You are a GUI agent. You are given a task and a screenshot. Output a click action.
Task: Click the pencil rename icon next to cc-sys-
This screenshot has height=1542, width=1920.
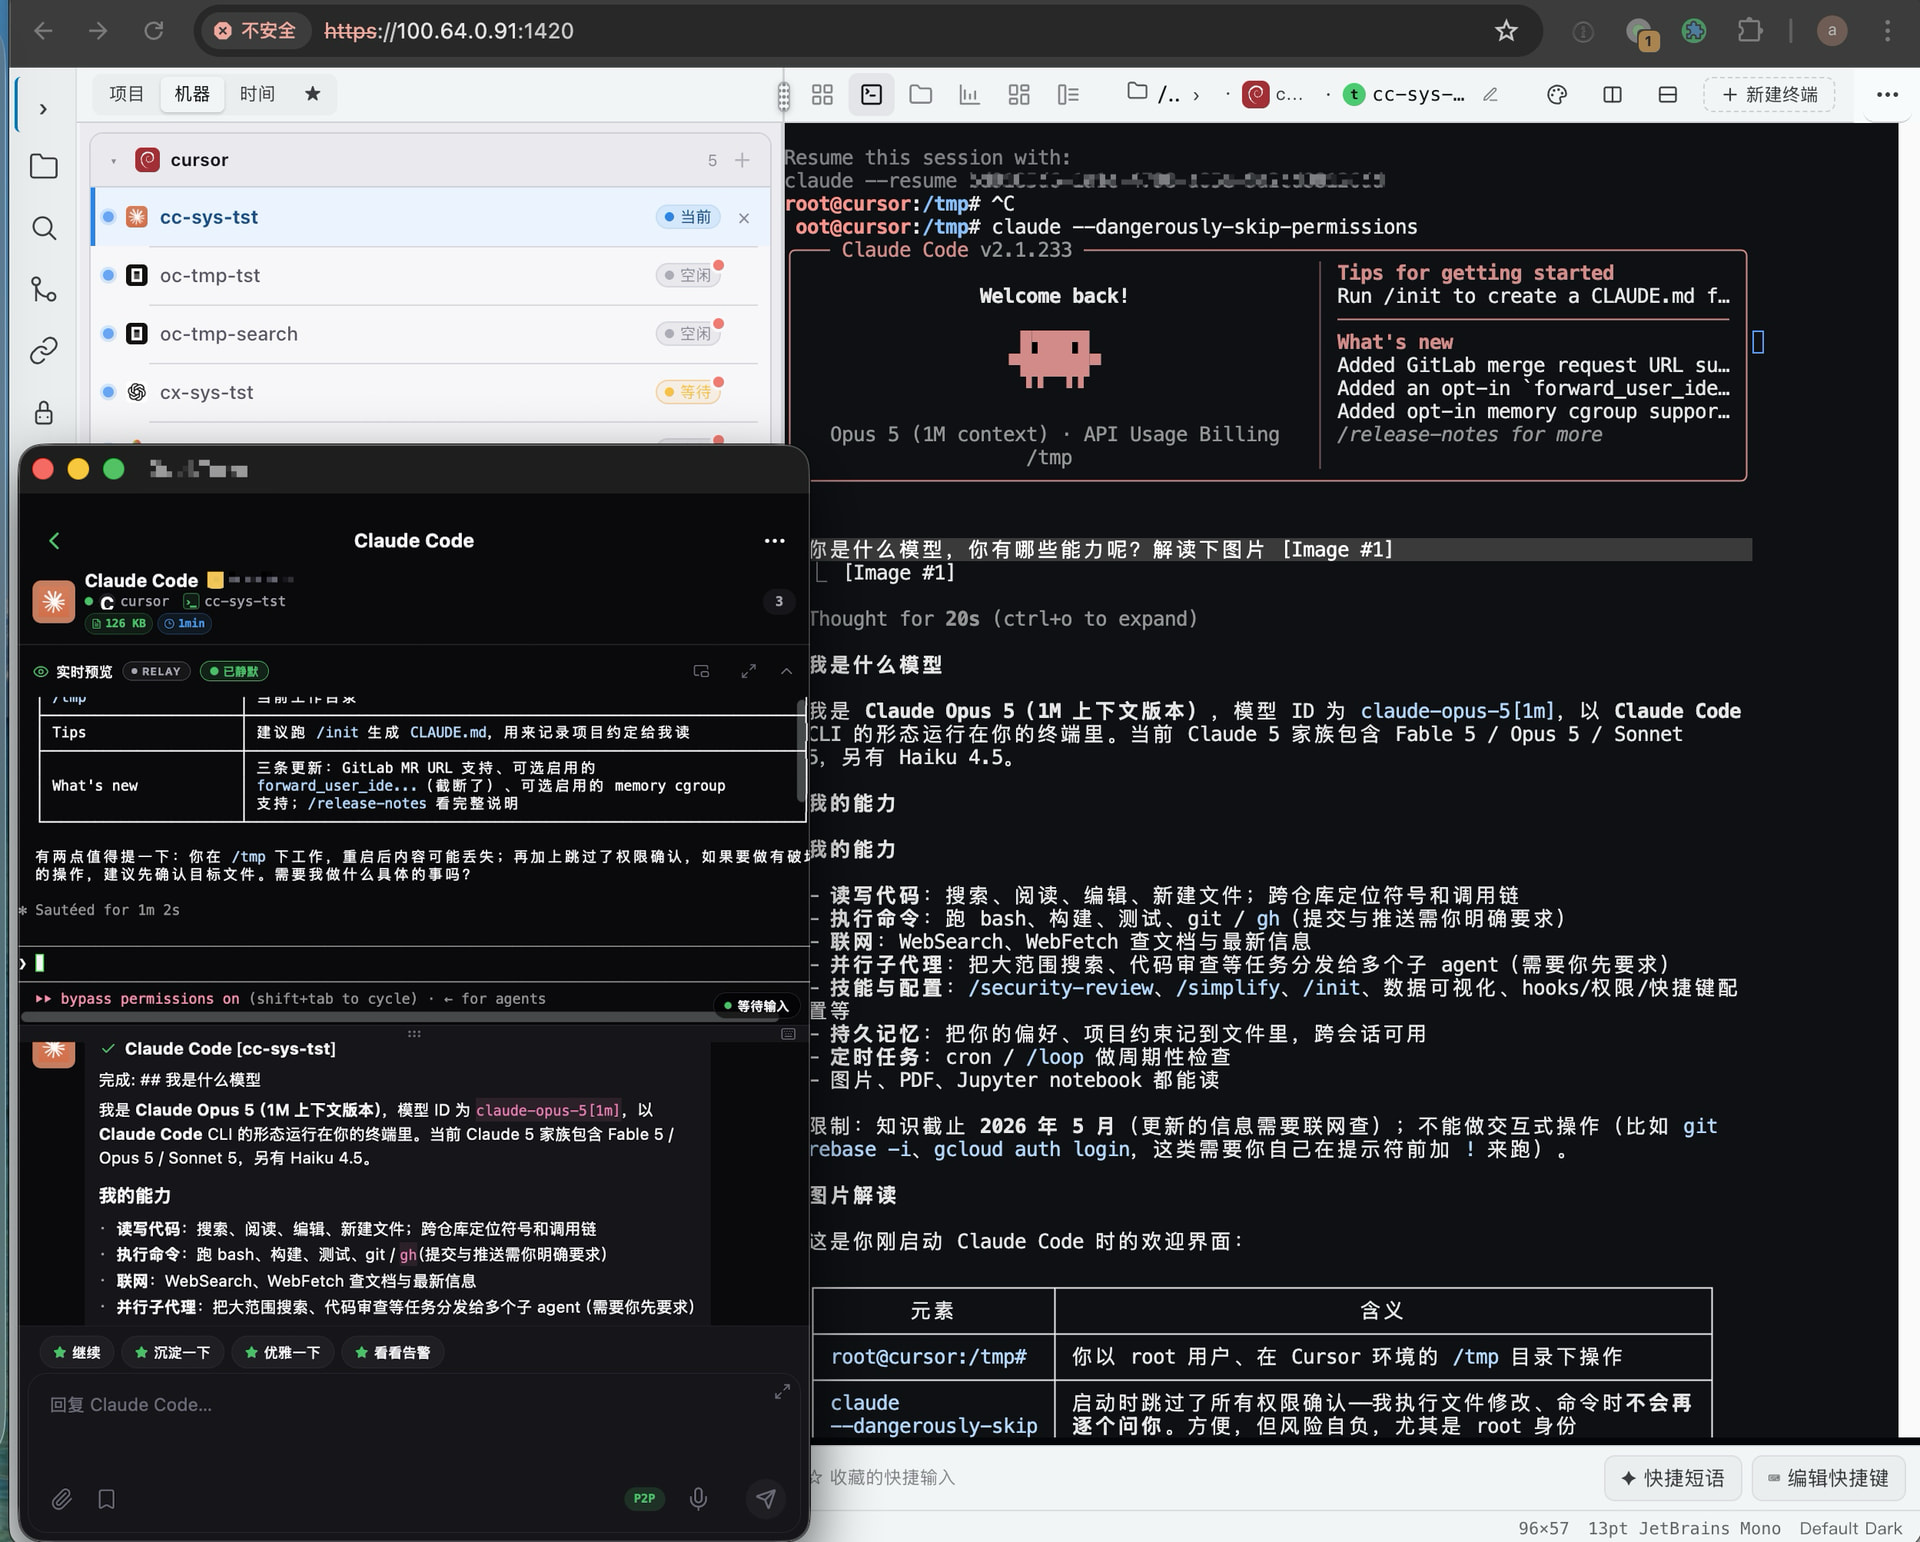1490,95
